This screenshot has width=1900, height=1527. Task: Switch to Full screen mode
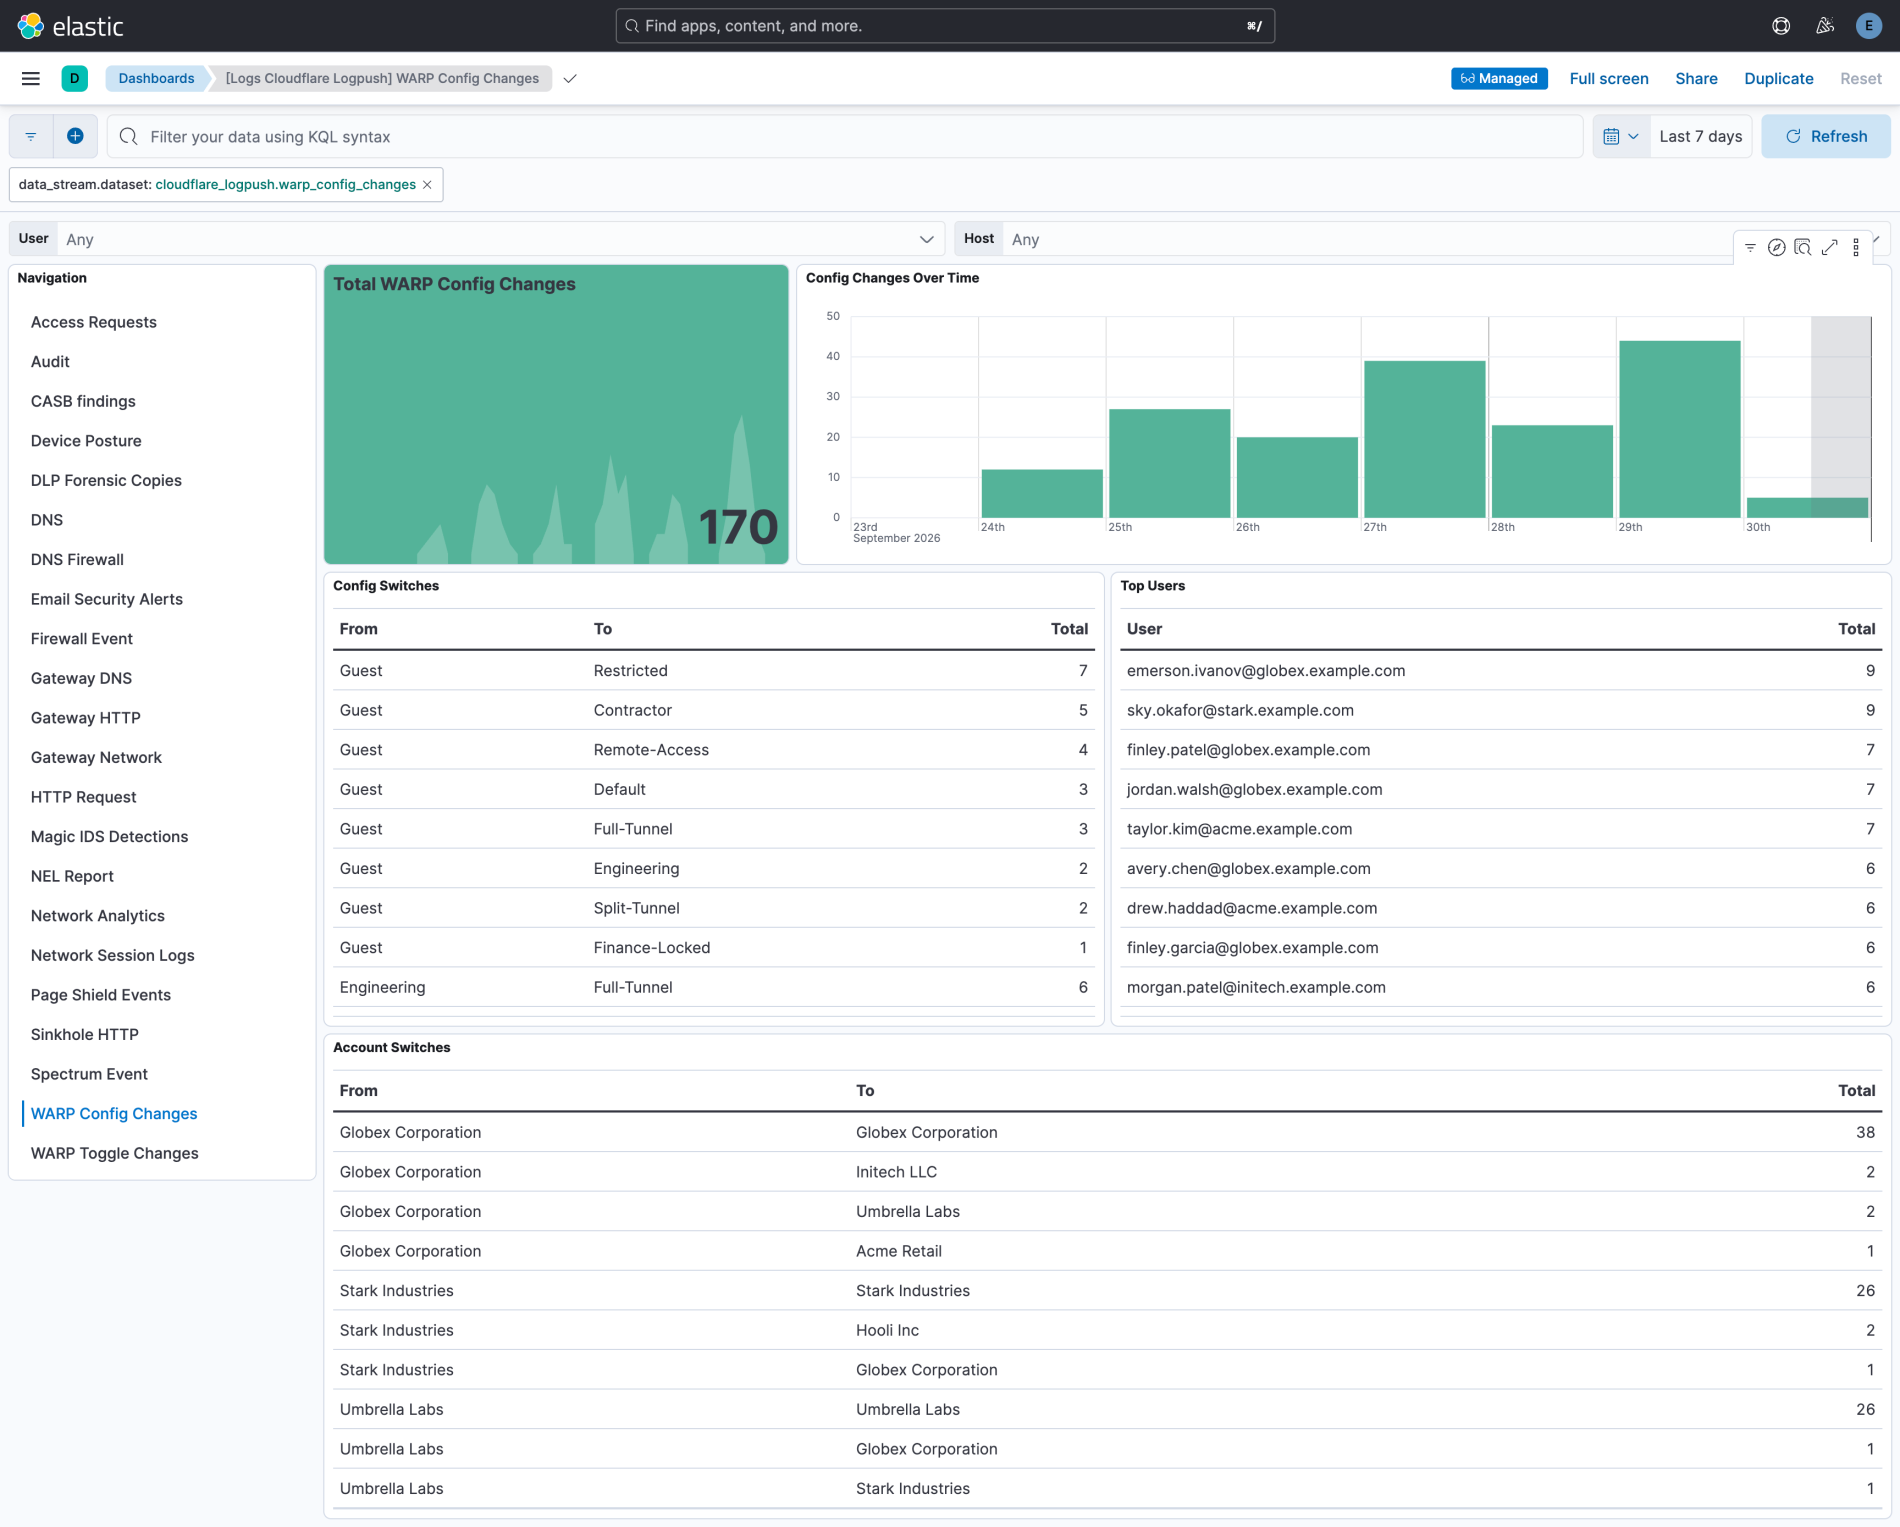coord(1609,78)
